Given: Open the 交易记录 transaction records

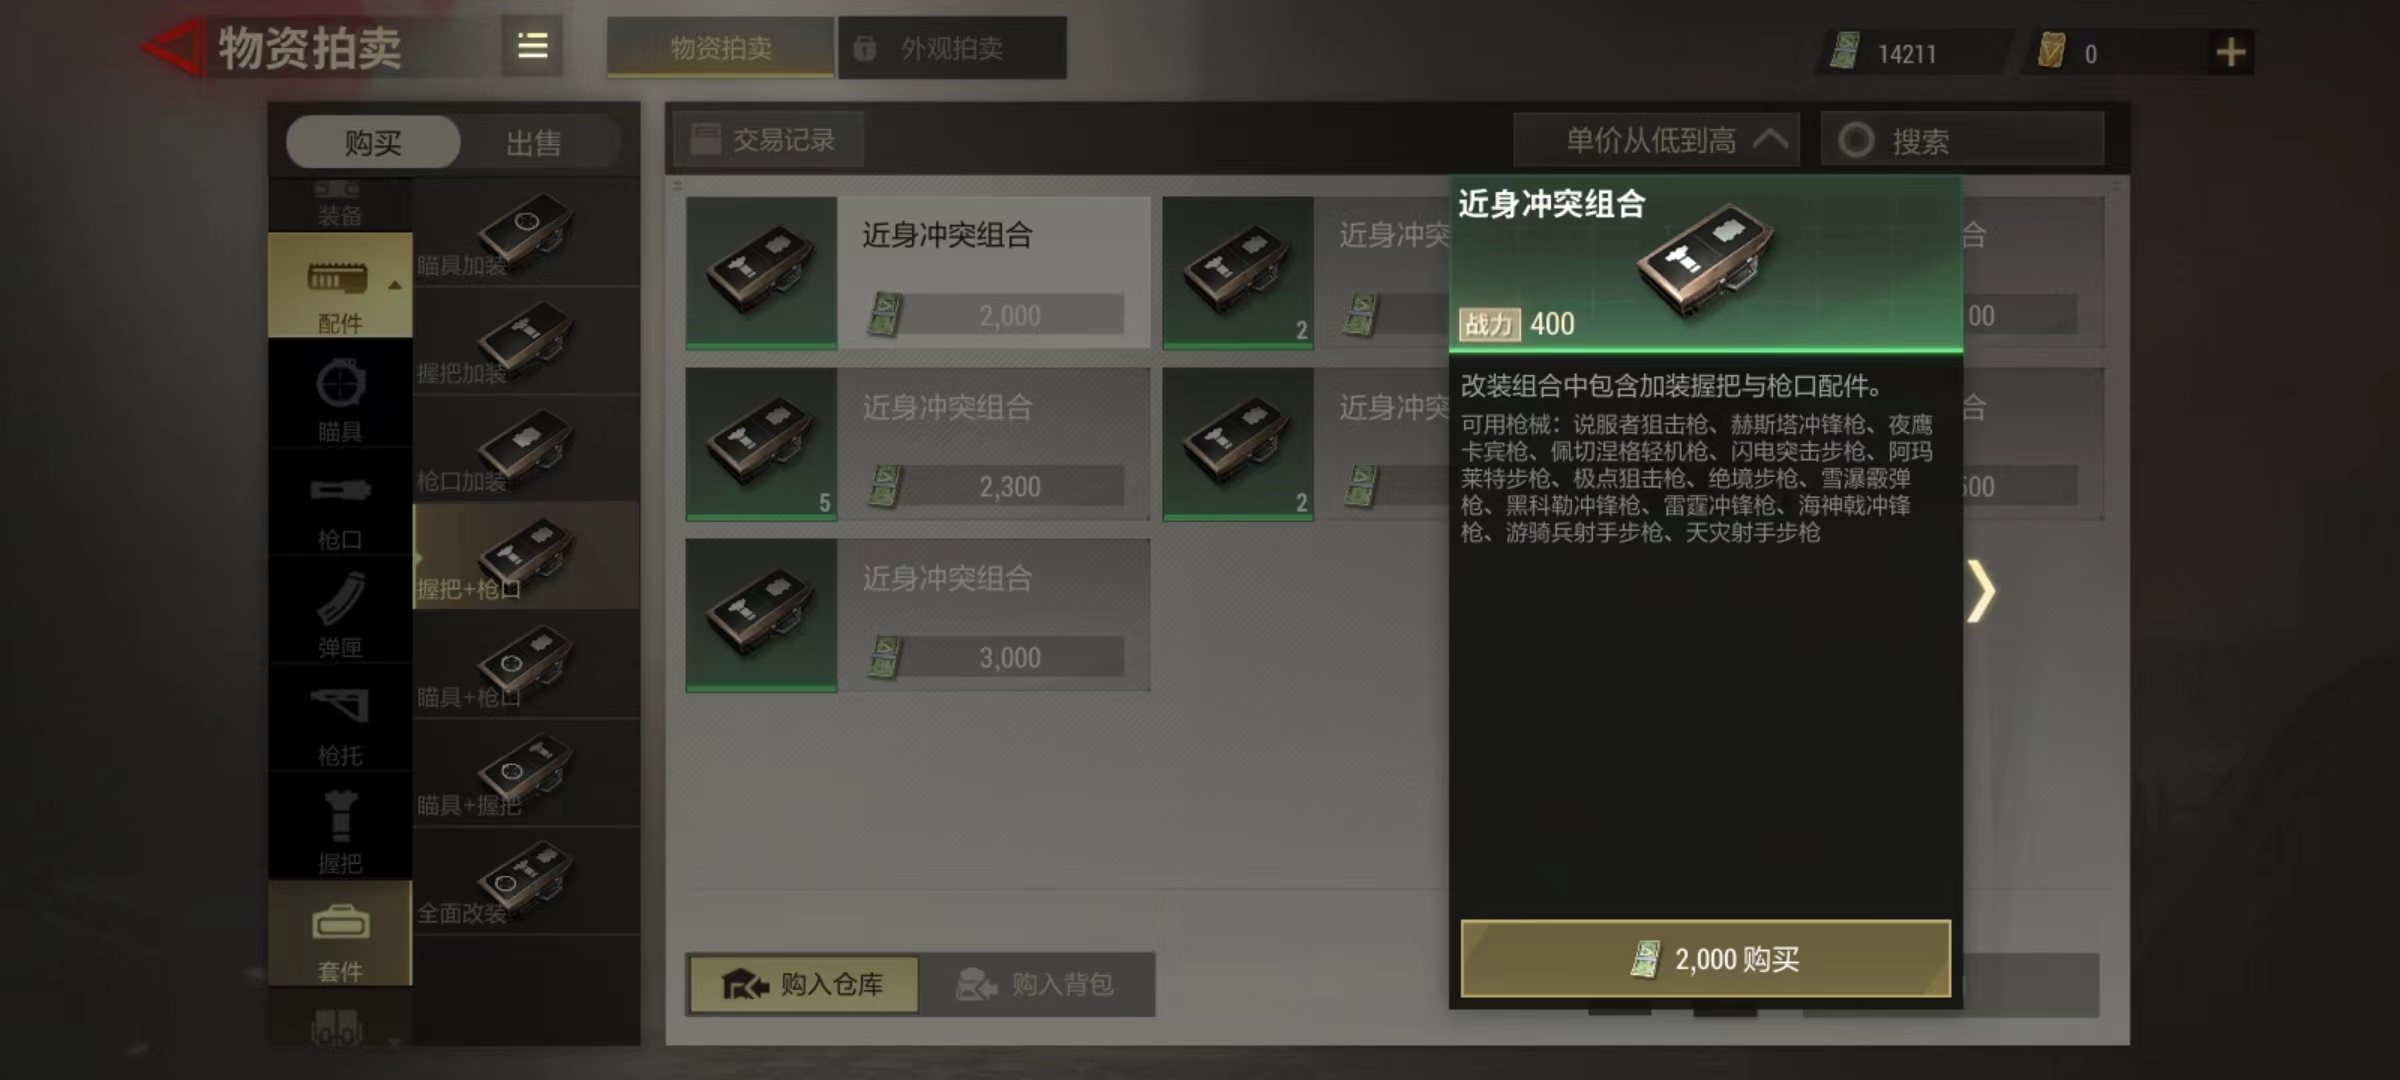Looking at the screenshot, I should click(768, 140).
